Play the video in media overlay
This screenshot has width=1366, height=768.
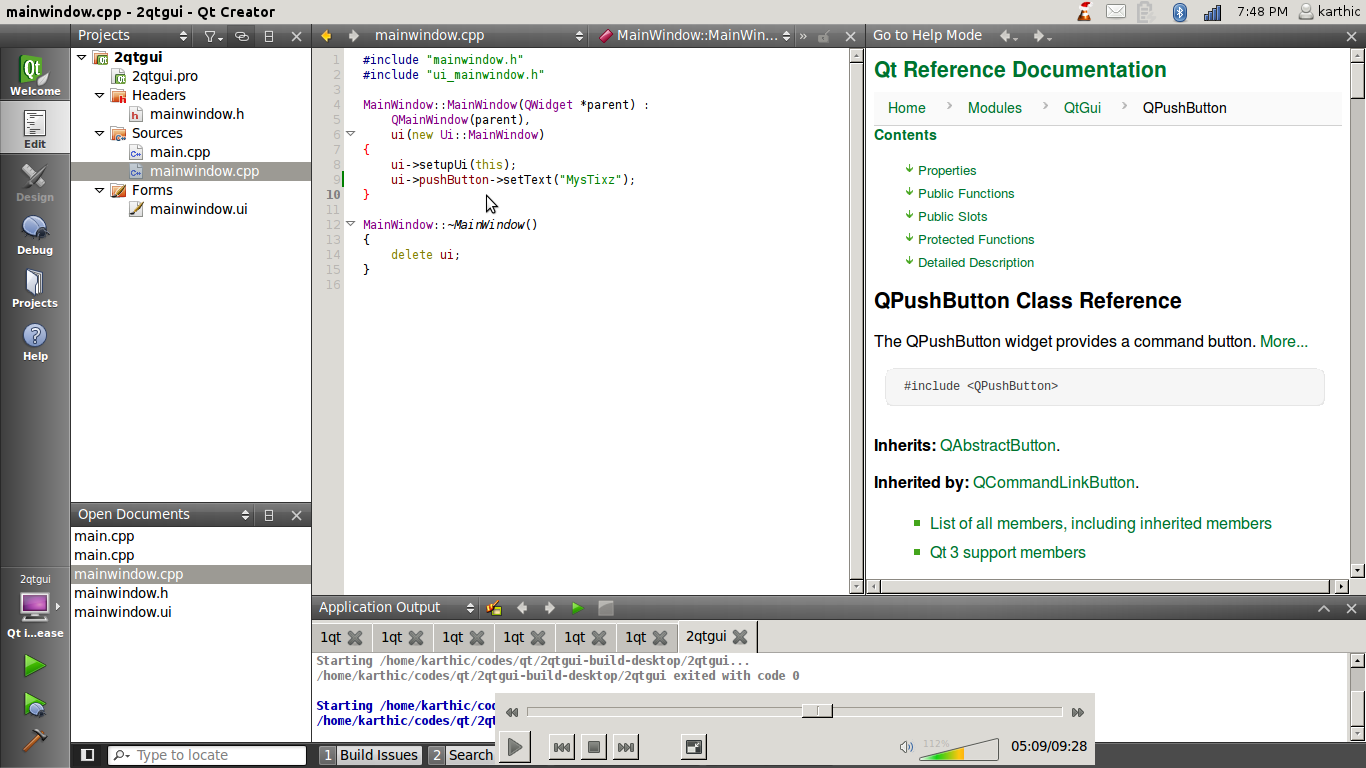point(514,746)
